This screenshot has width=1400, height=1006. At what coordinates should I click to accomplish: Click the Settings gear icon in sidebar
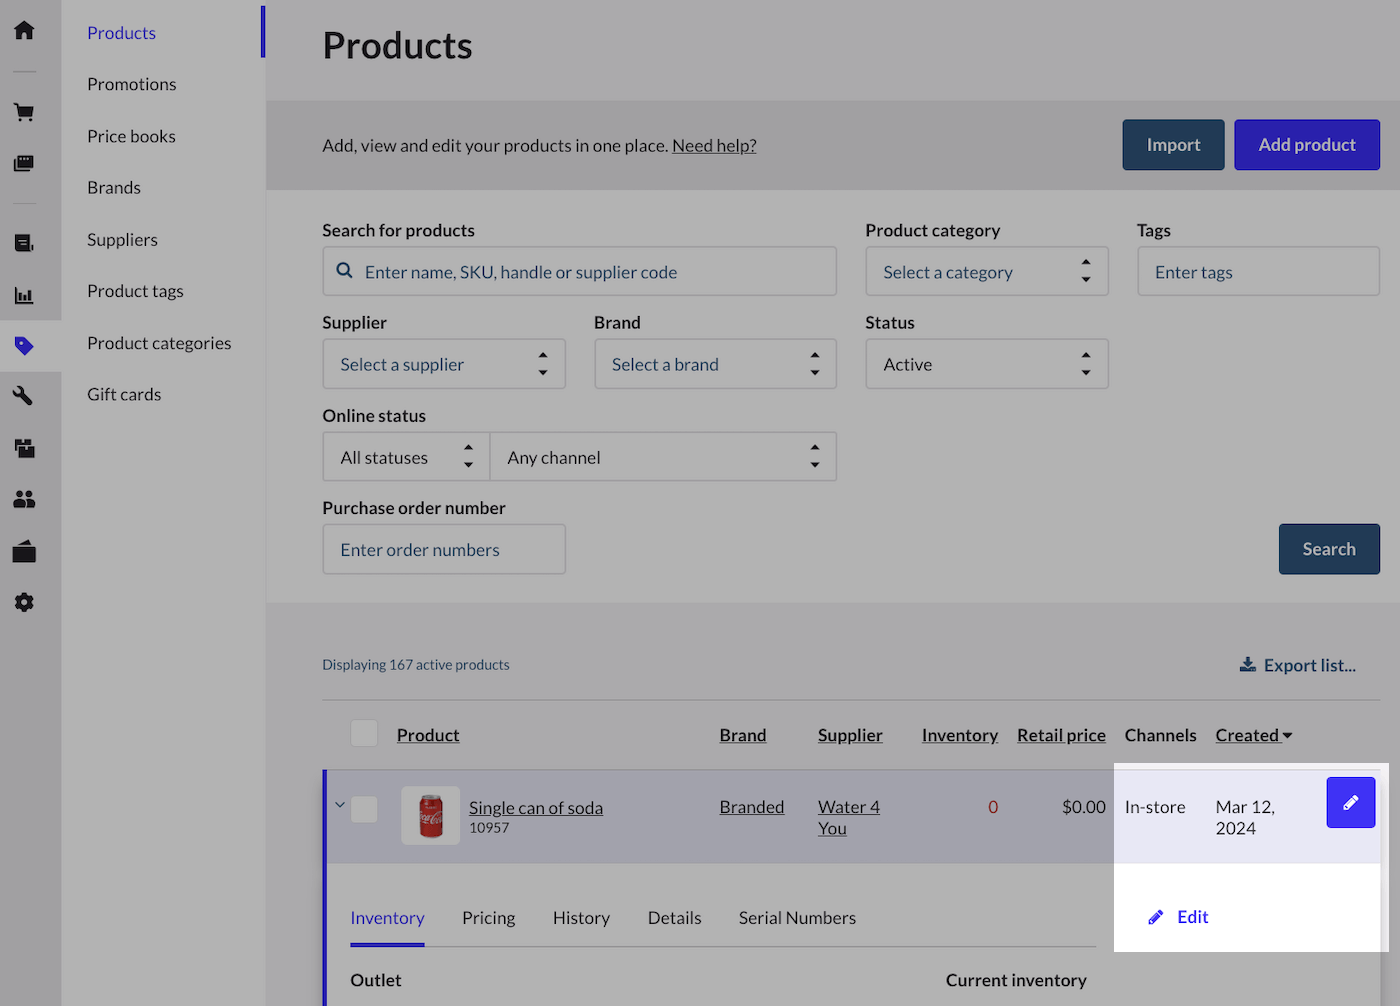[x=24, y=602]
